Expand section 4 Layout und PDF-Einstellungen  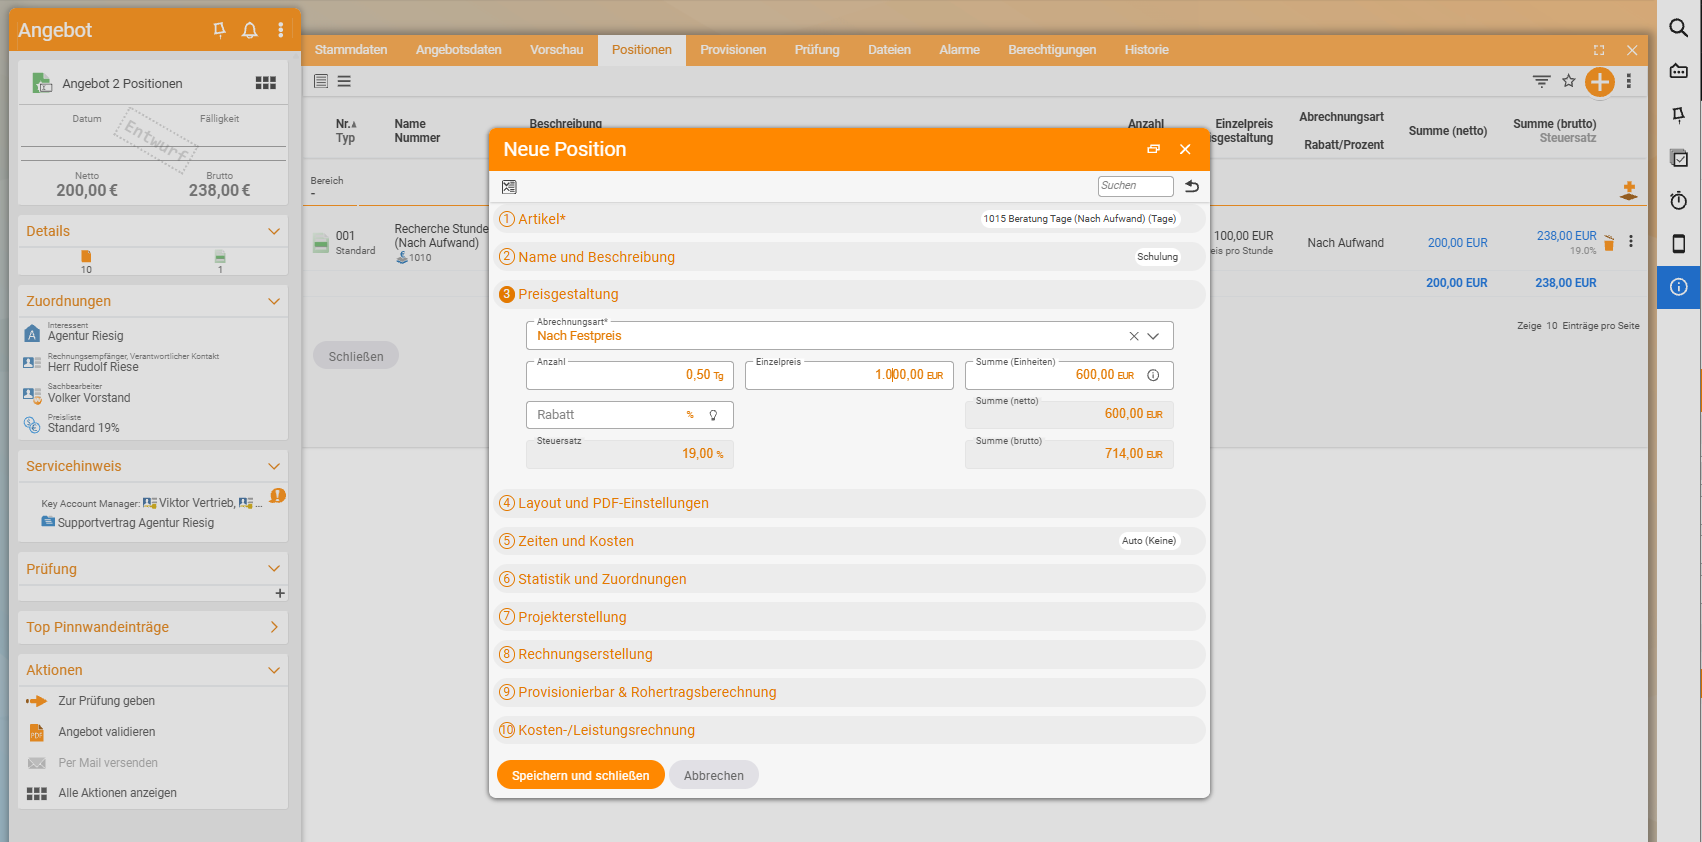point(849,503)
